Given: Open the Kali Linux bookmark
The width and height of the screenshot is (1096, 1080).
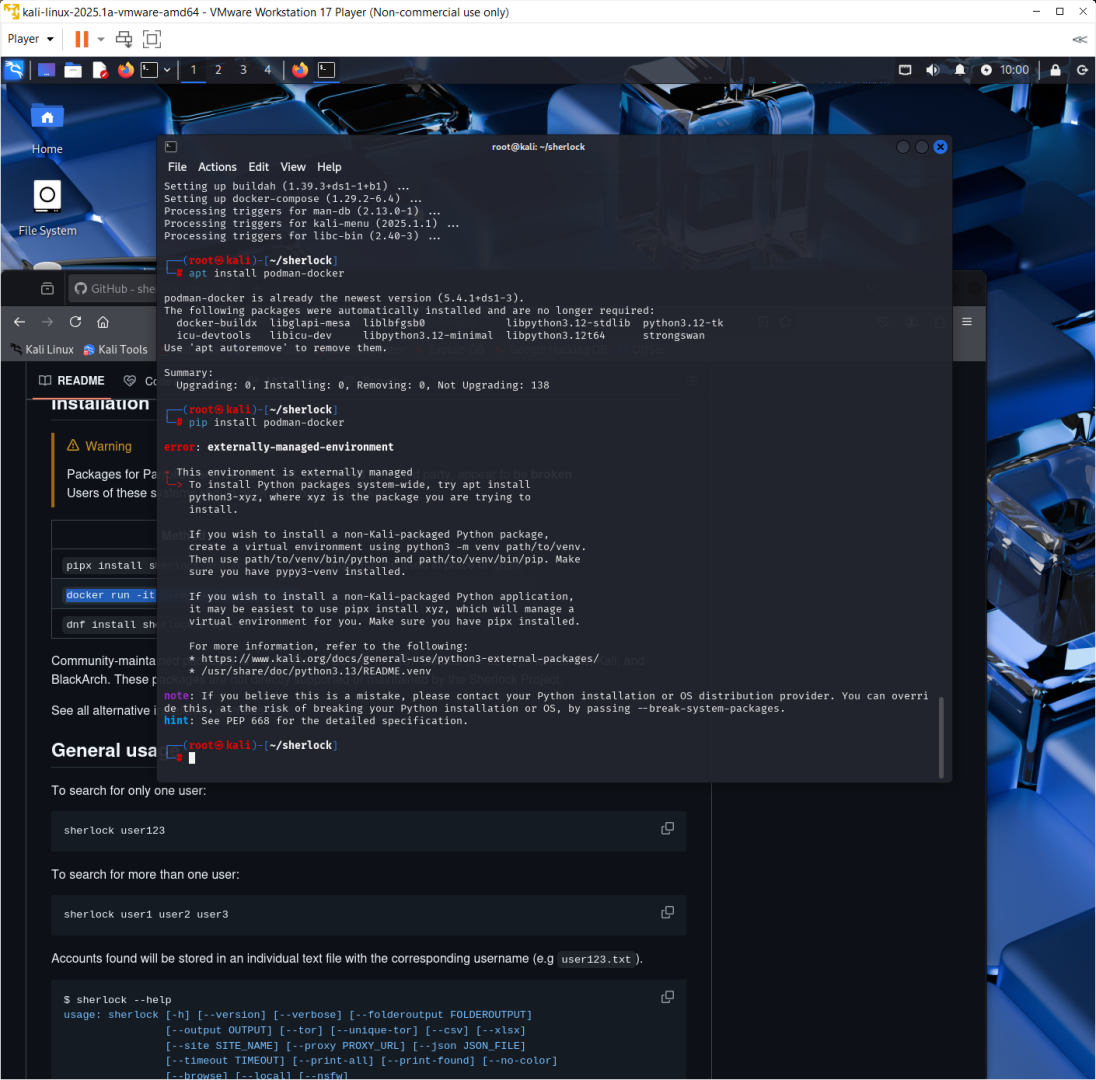Looking at the screenshot, I should (x=42, y=350).
